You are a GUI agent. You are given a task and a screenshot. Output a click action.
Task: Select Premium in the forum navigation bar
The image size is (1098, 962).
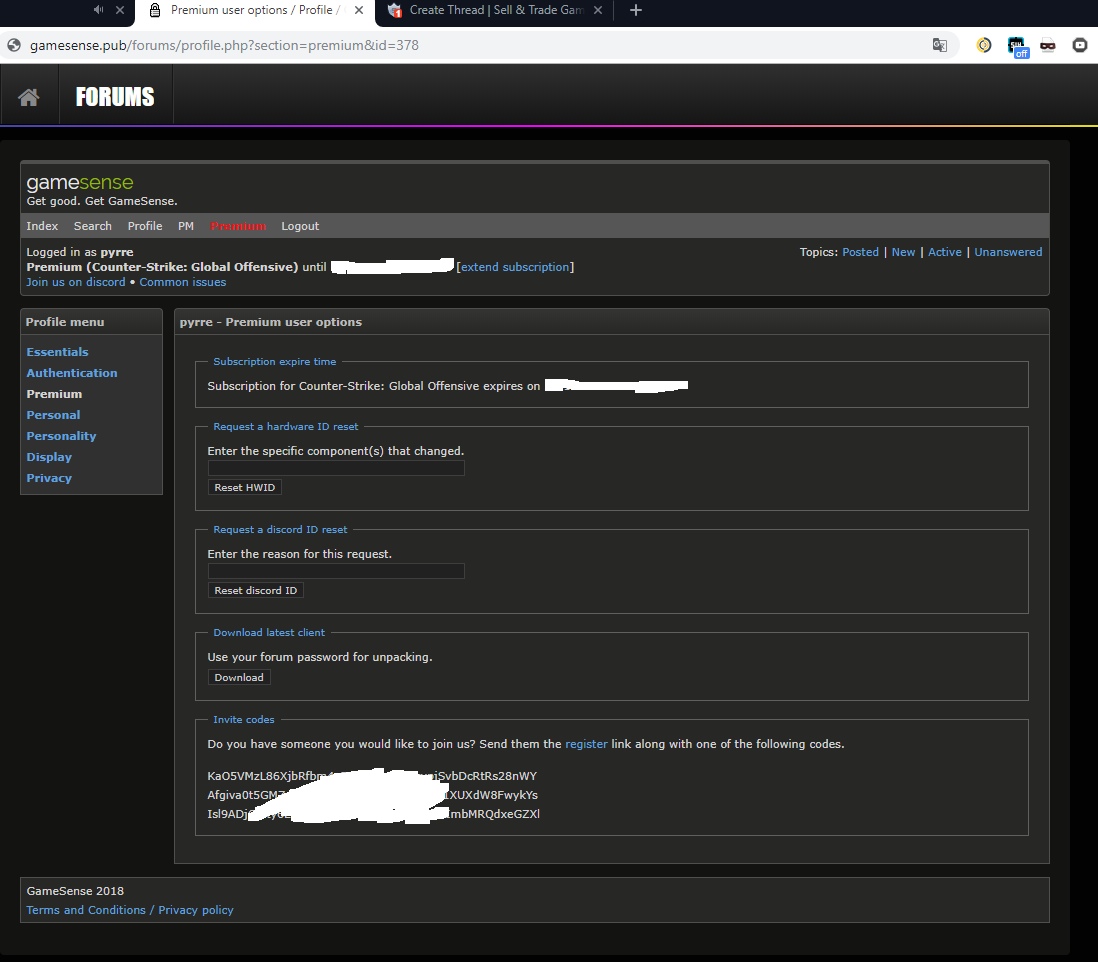pyautogui.click(x=238, y=226)
